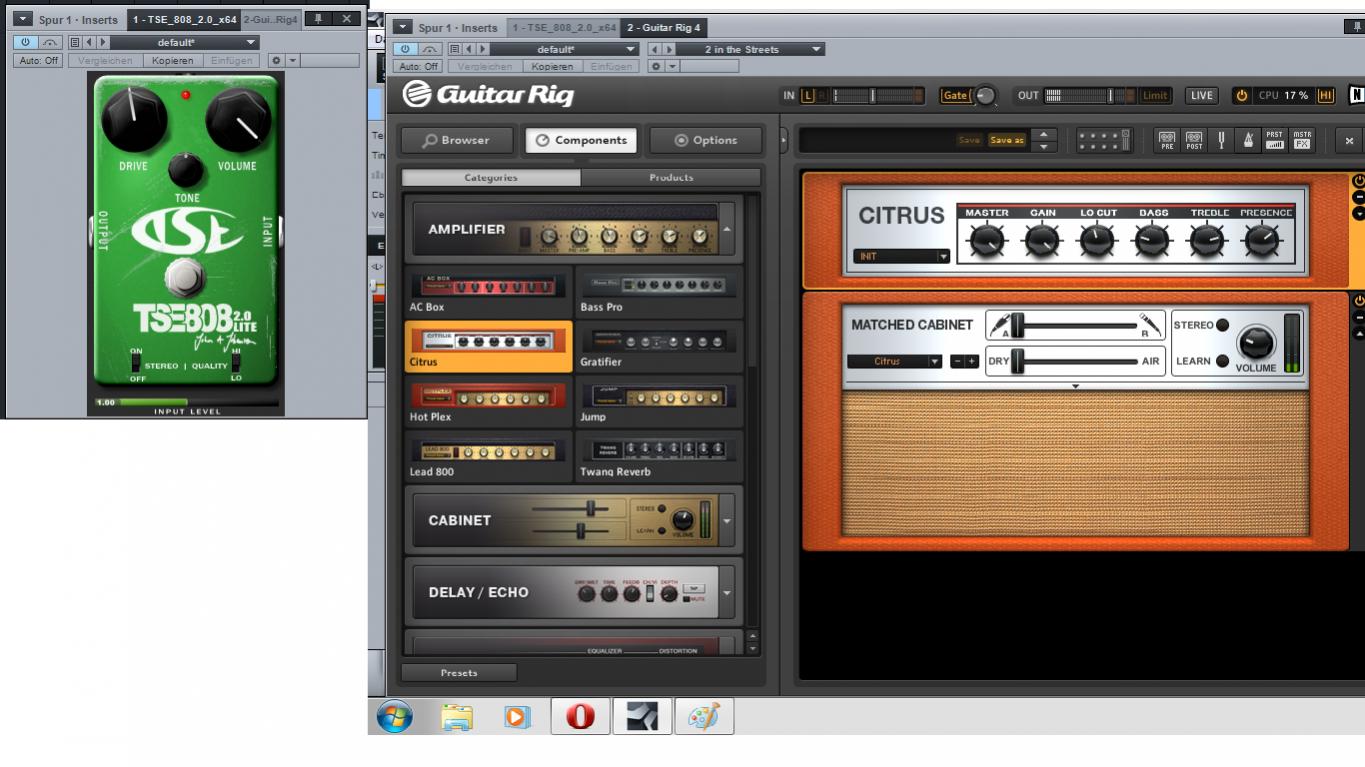Expand the Delay / Echo category
Image resolution: width=1365 pixels, height=767 pixels.
[x=727, y=592]
